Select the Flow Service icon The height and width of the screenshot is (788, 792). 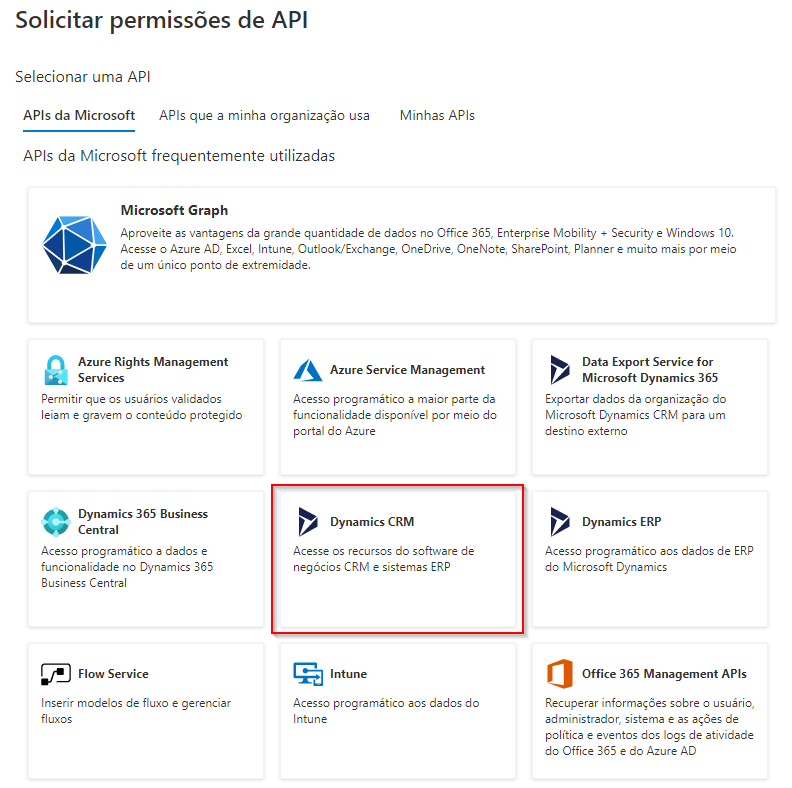pyautogui.click(x=56, y=674)
